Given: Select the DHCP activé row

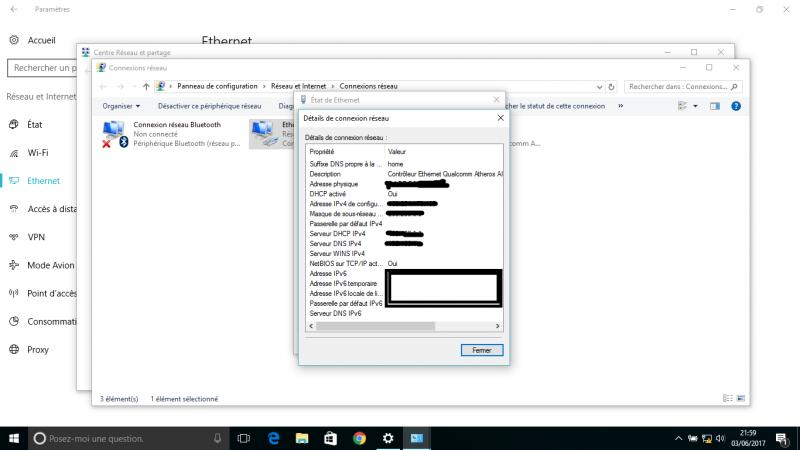Looking at the screenshot, I should [x=404, y=194].
